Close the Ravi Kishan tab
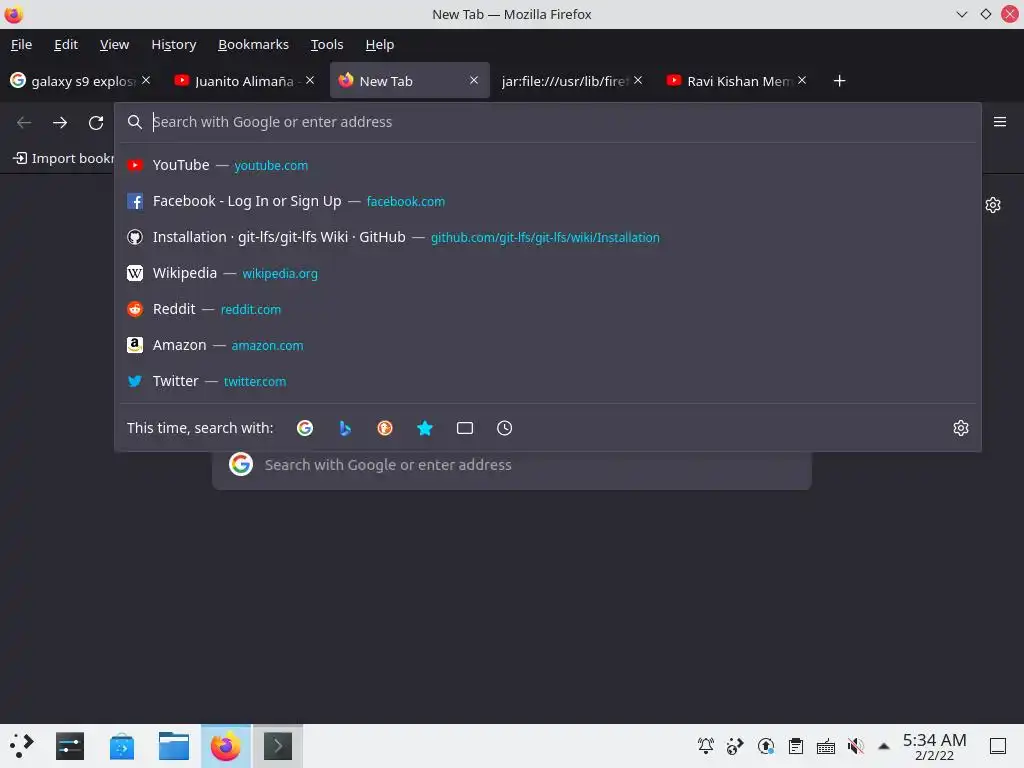This screenshot has width=1024, height=768. click(x=802, y=80)
